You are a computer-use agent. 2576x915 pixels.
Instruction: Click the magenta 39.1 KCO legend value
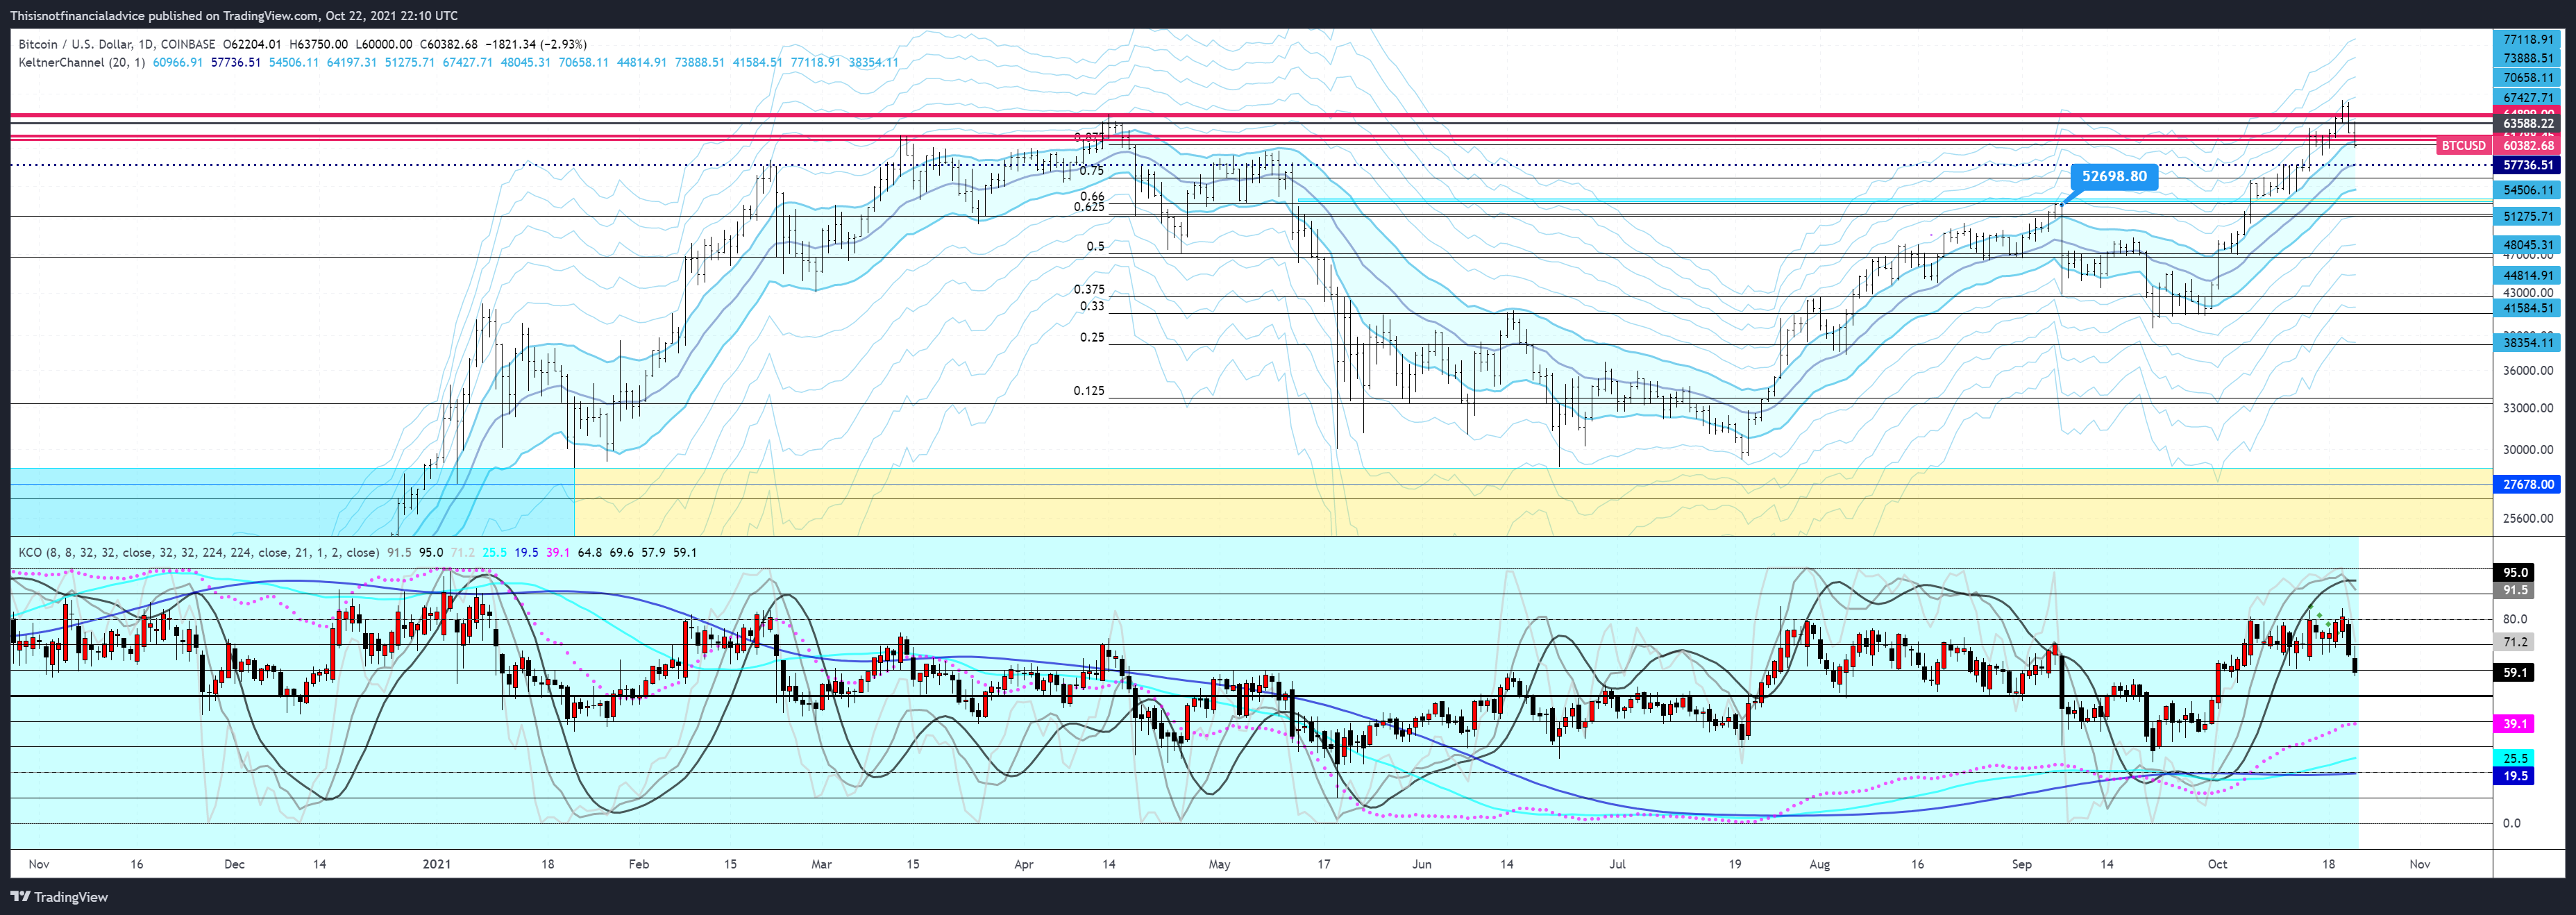[558, 552]
